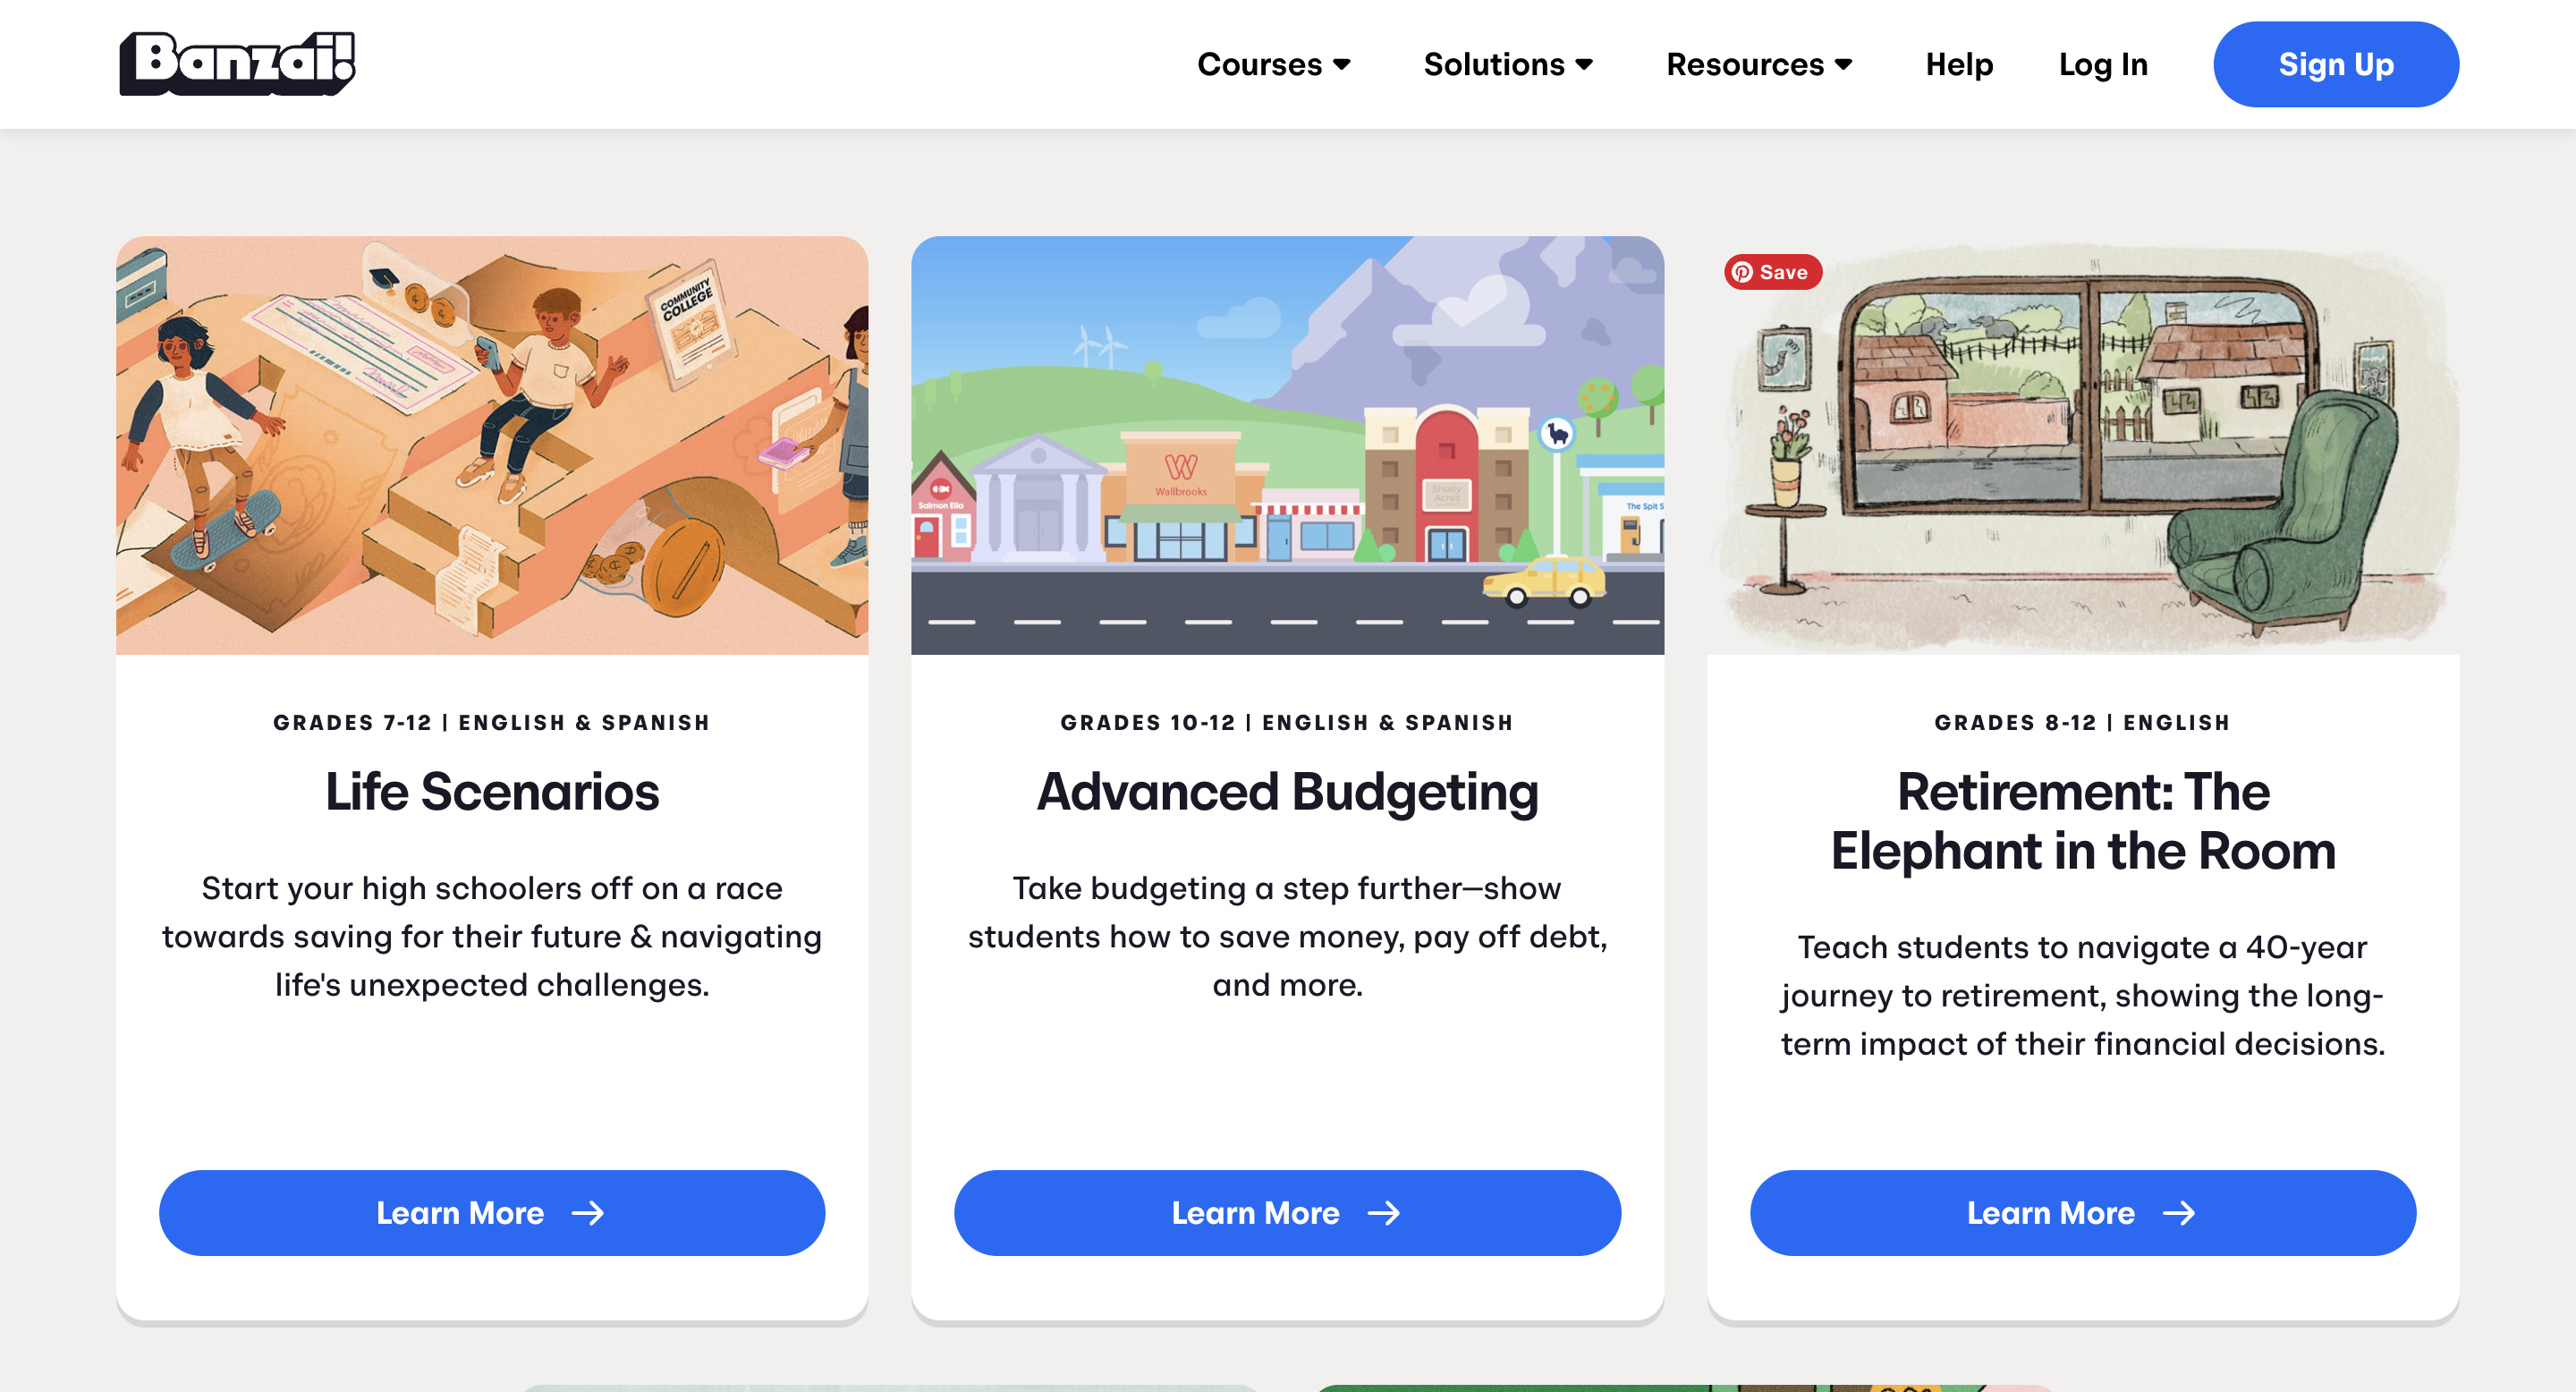The width and height of the screenshot is (2576, 1392).
Task: Click the Courses caret arrow
Action: coord(1342,64)
